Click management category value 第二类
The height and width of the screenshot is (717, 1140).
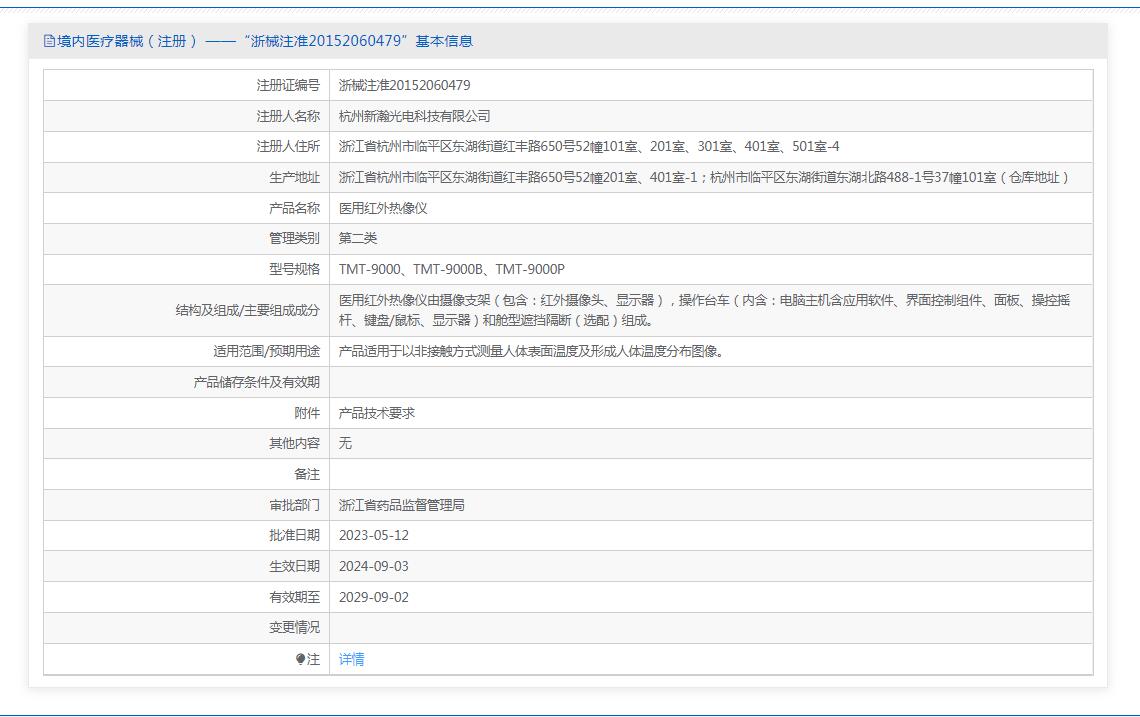click(x=358, y=238)
